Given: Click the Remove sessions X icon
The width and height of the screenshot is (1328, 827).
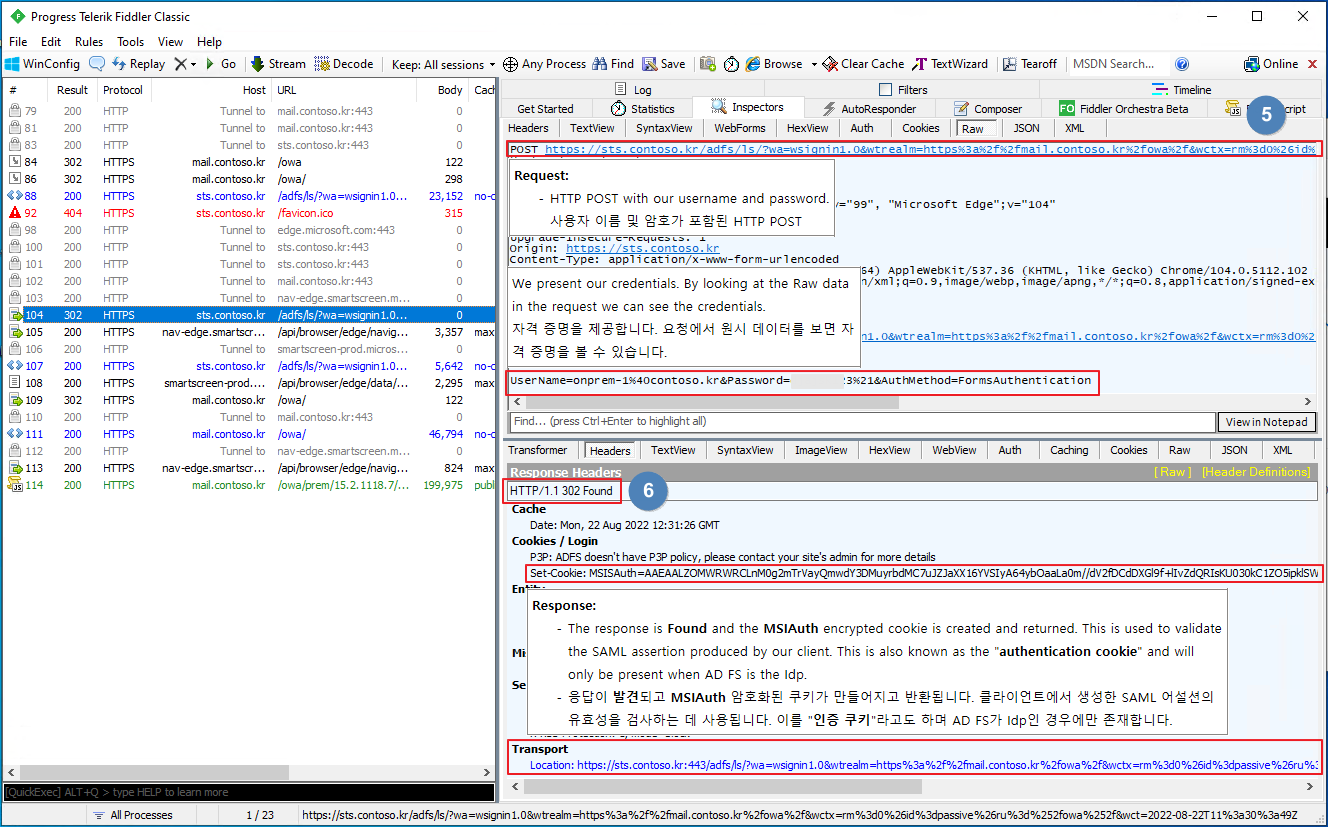Looking at the screenshot, I should (x=180, y=64).
